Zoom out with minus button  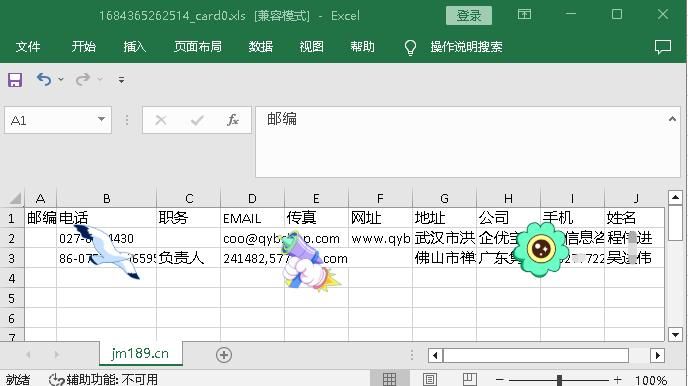(x=500, y=379)
